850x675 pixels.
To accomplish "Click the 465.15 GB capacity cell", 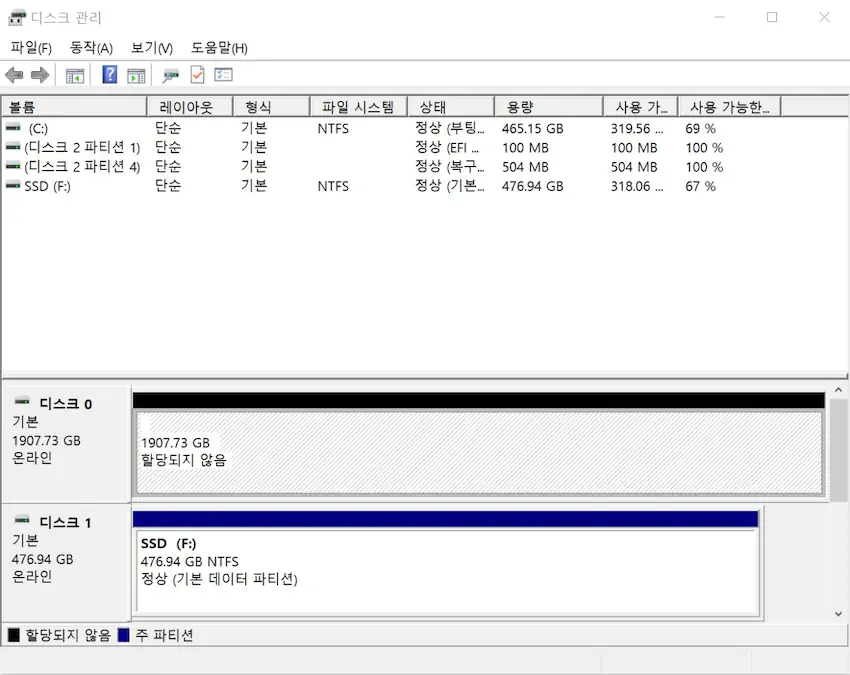I will click(532, 128).
